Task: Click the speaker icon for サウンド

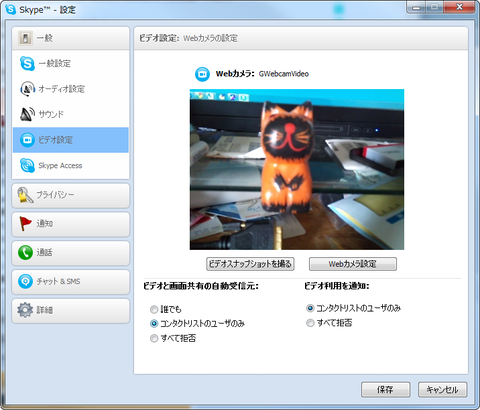Action: (27, 114)
